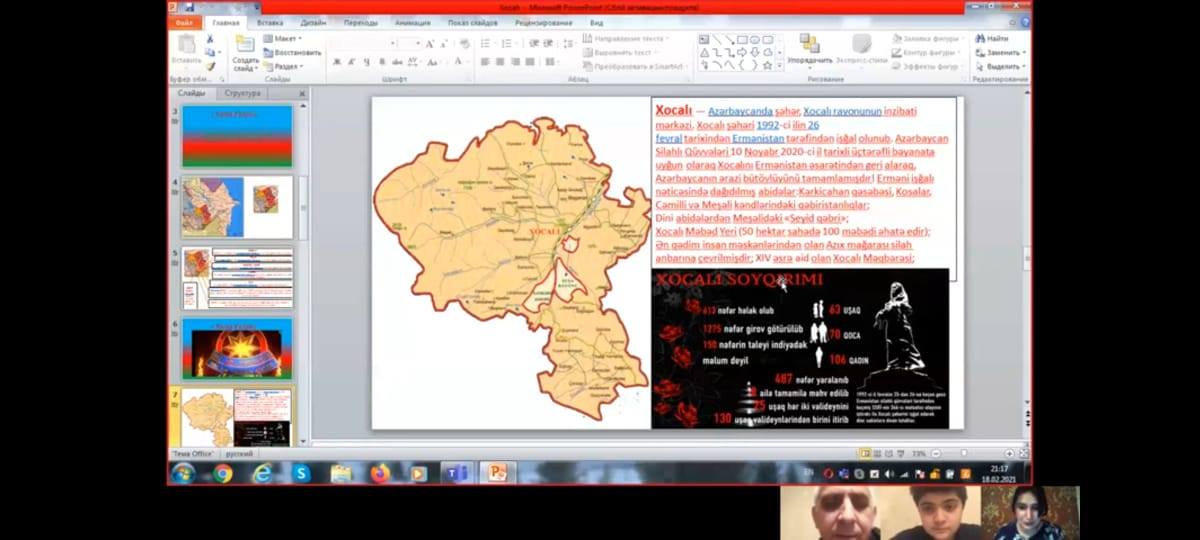Select the star shape in shapes gallery

click(767, 66)
